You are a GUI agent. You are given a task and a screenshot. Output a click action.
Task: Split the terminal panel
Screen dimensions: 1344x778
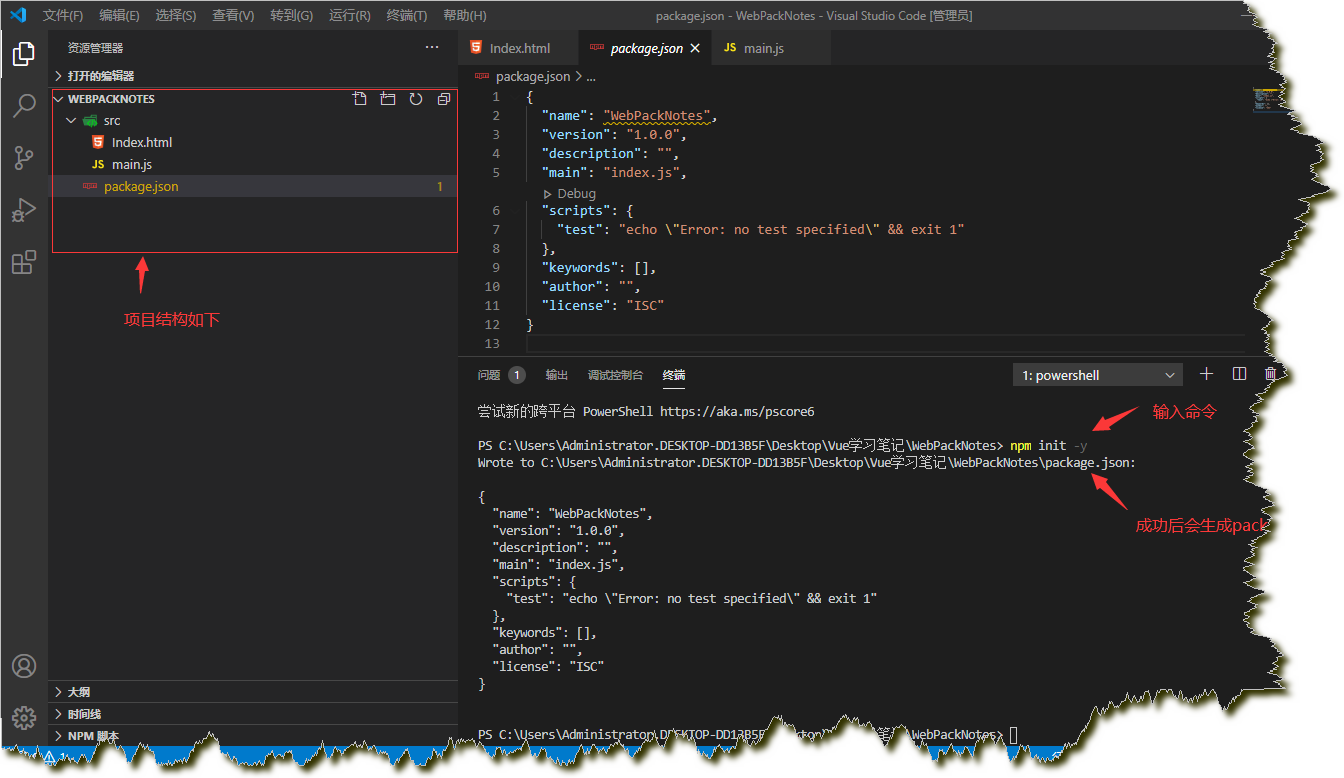coord(1239,374)
